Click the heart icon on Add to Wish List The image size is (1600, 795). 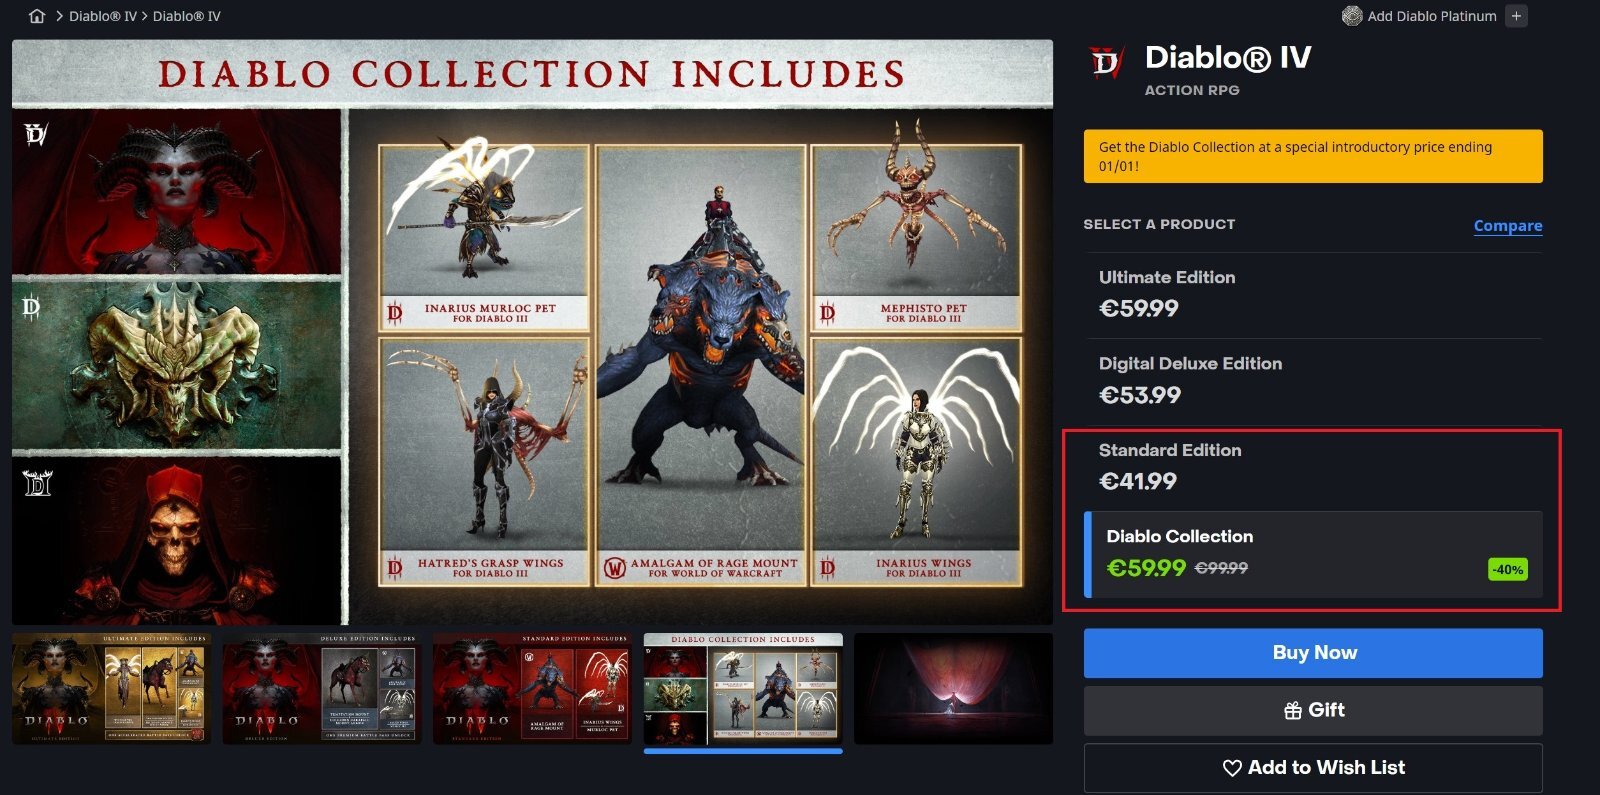coord(1232,768)
